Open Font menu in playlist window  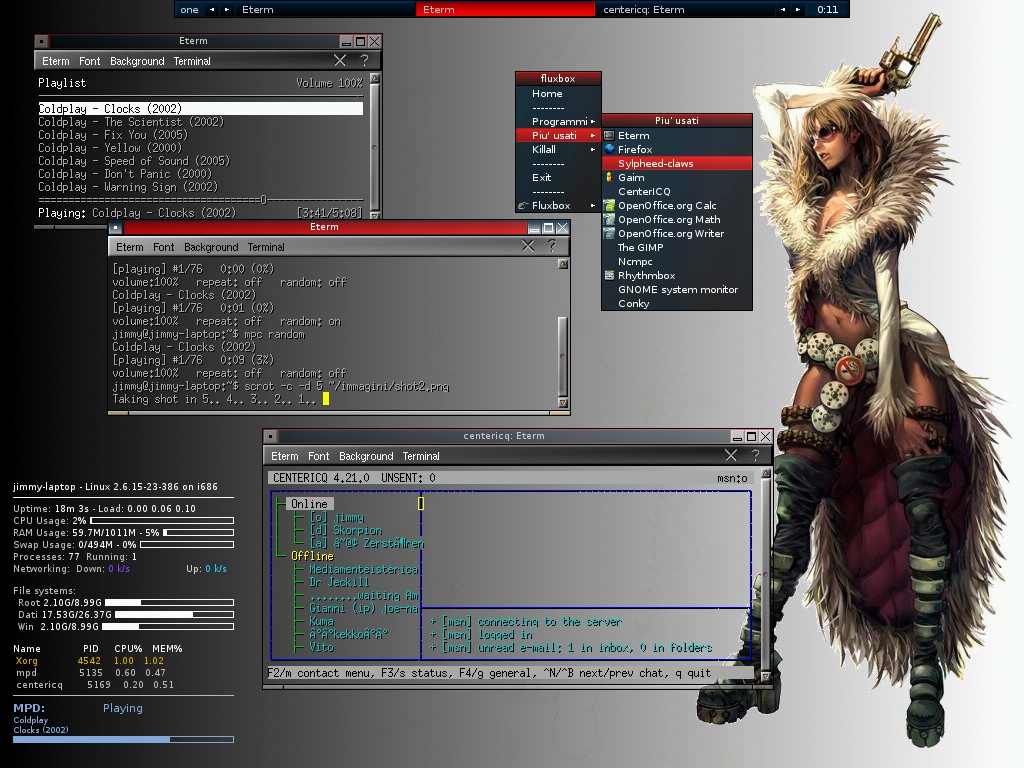[x=89, y=61]
